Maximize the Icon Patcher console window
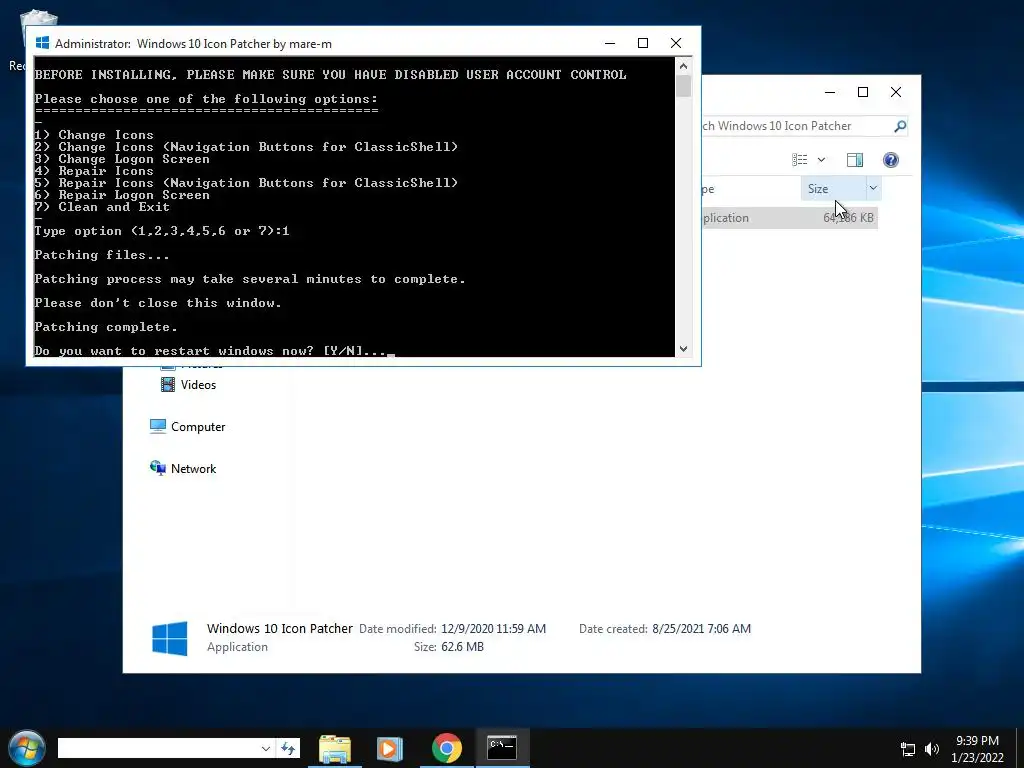 [x=643, y=43]
